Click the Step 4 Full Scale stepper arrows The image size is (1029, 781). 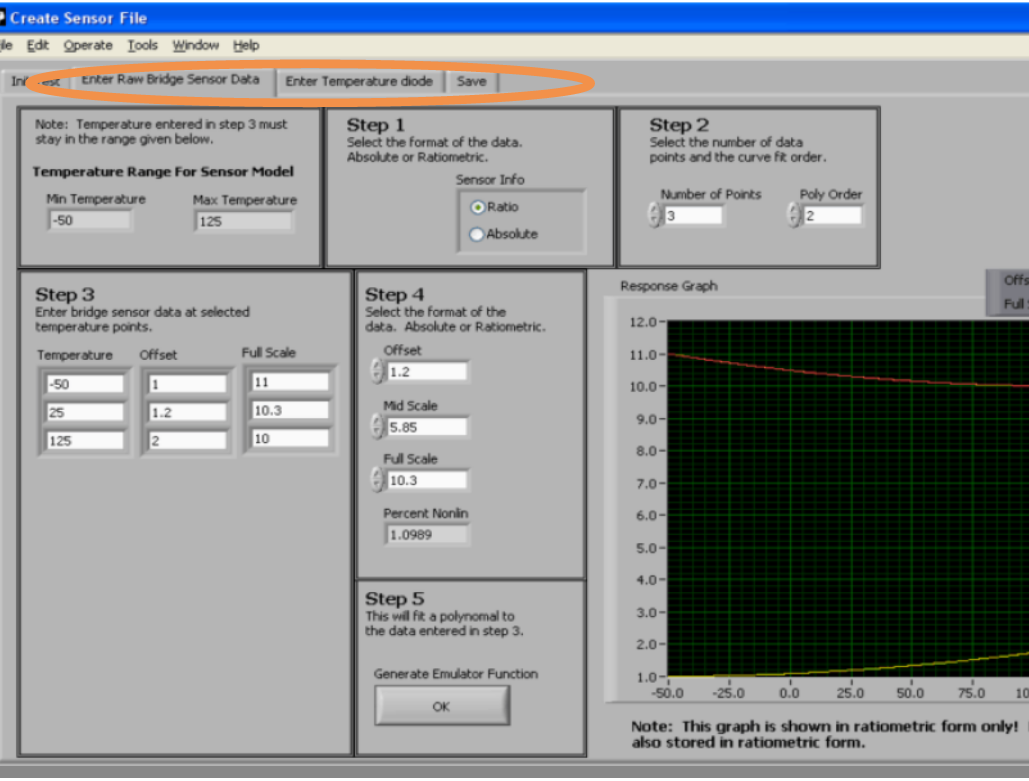(377, 480)
